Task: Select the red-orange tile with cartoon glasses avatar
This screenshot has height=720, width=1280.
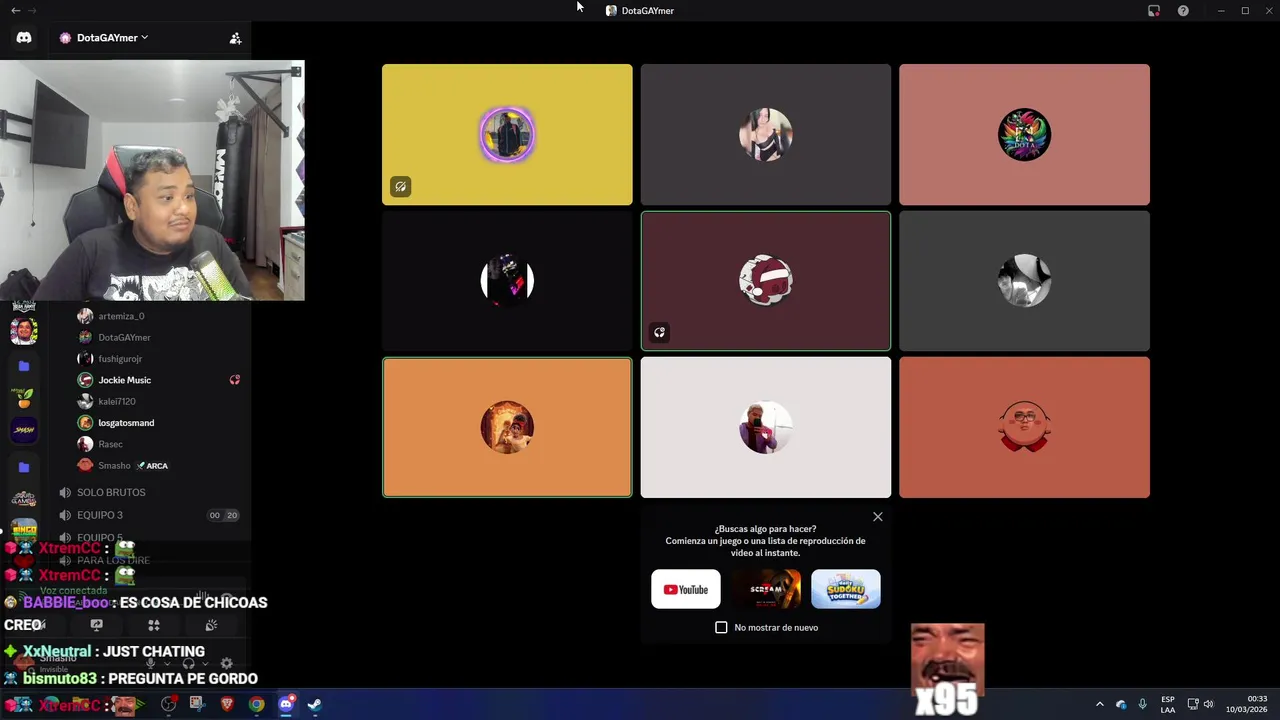Action: pos(1024,427)
